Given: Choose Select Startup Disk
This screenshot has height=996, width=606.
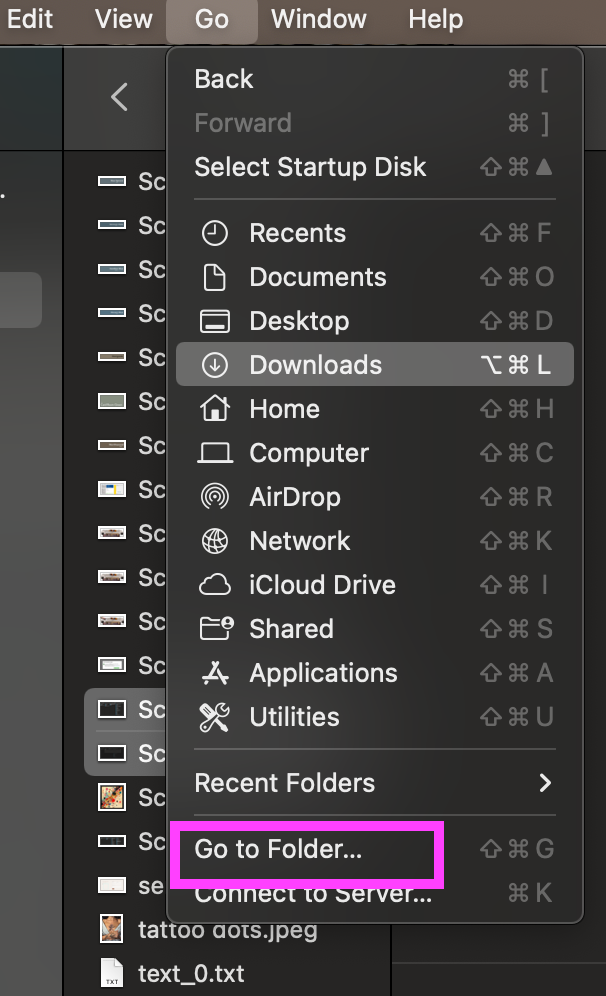Looking at the screenshot, I should point(310,167).
